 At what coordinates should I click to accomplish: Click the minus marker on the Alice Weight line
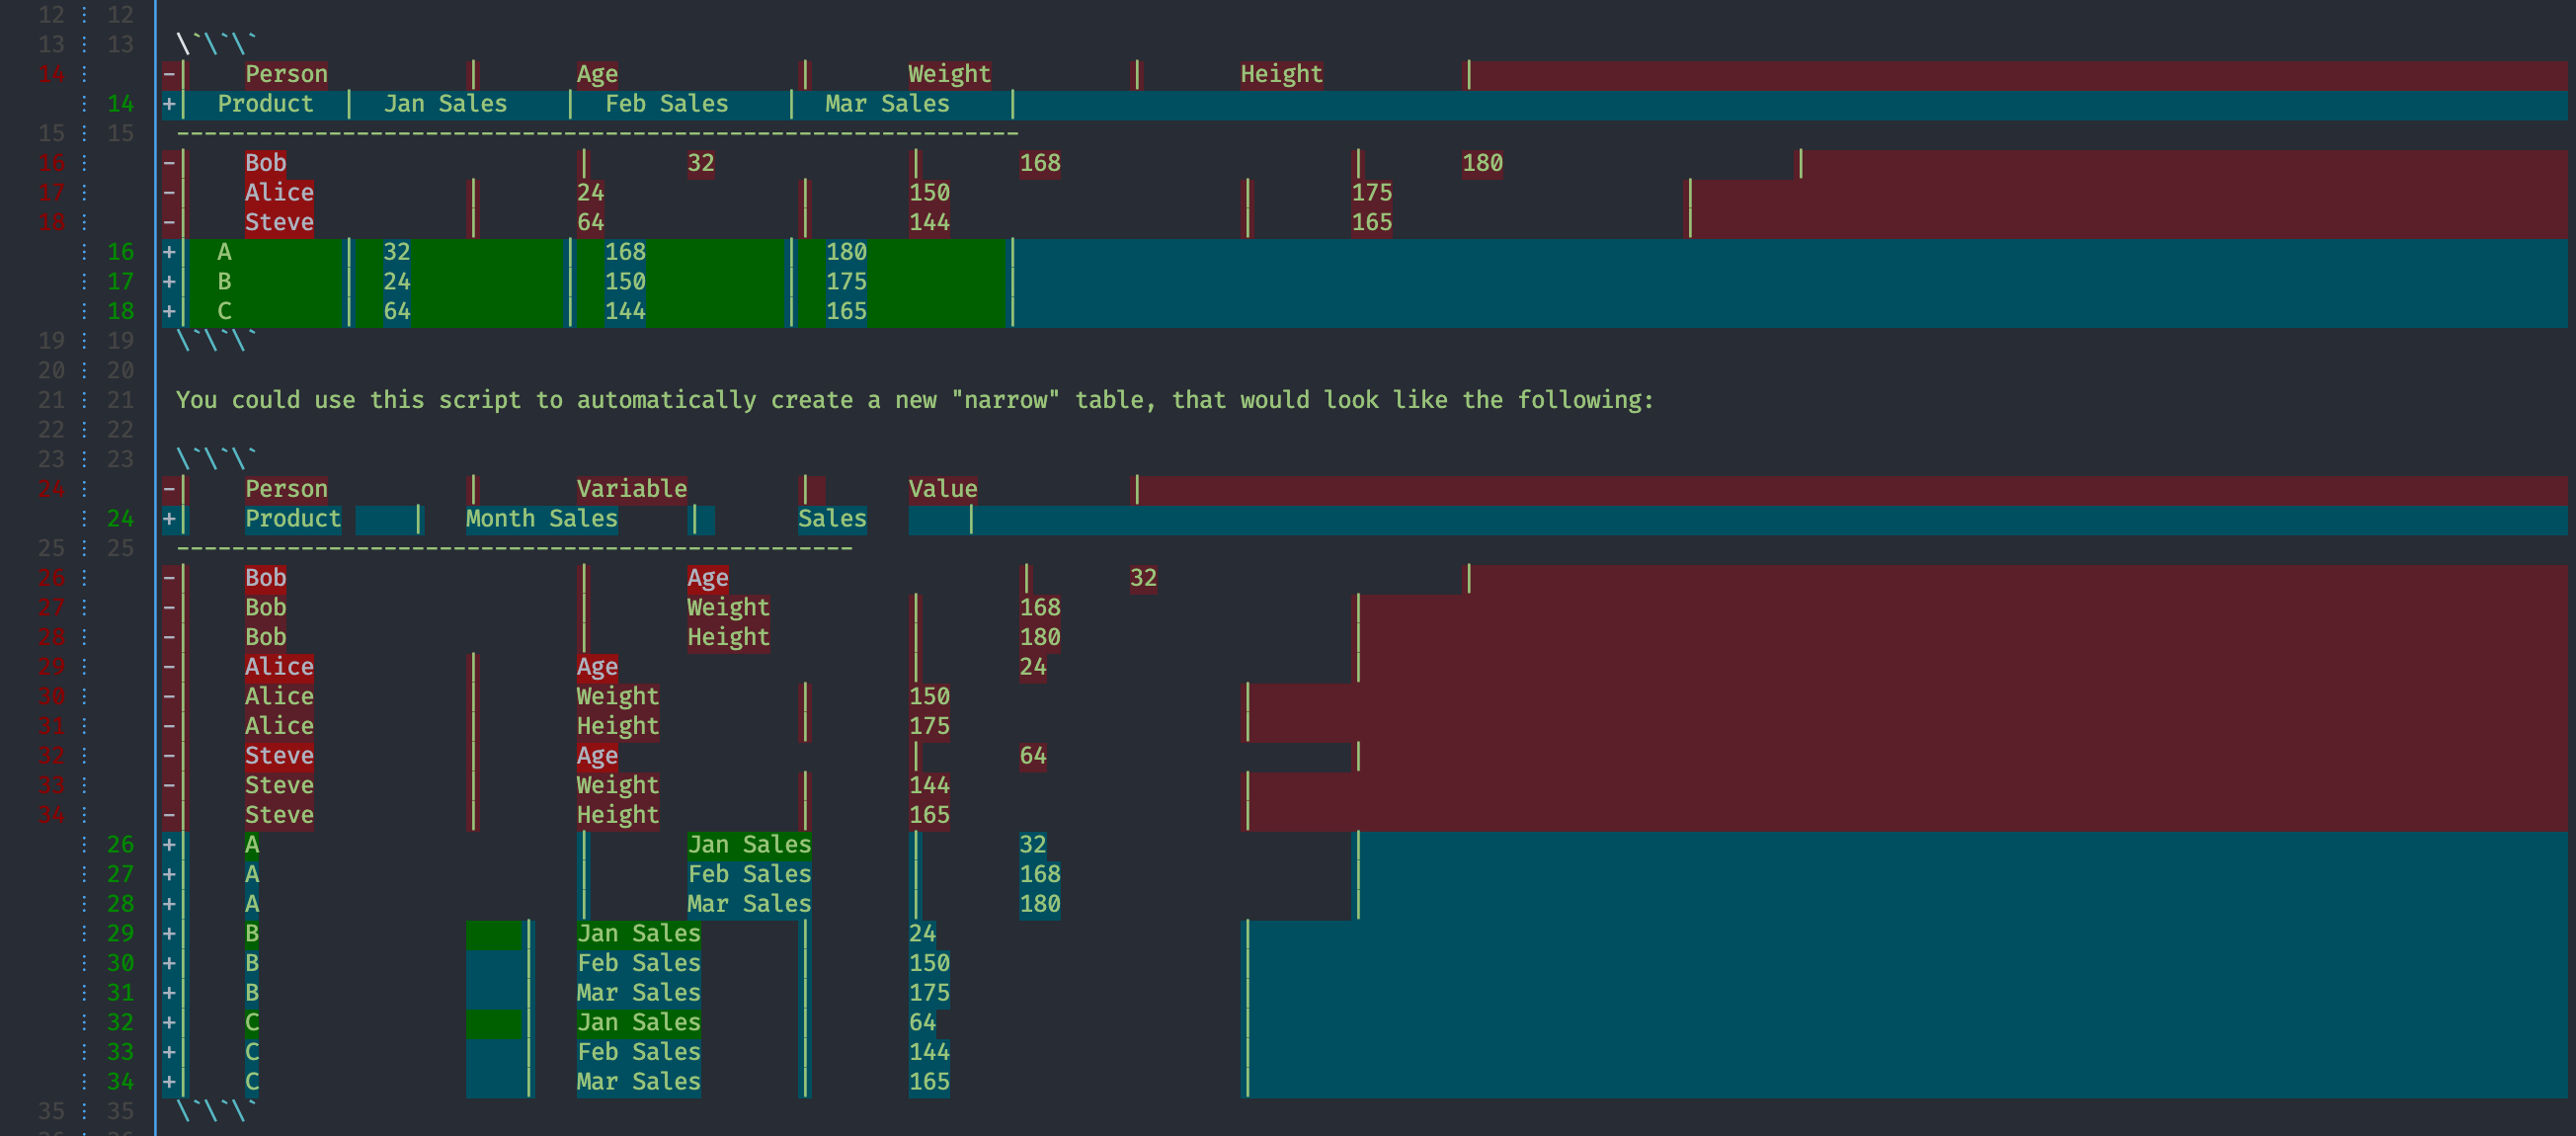[x=170, y=696]
